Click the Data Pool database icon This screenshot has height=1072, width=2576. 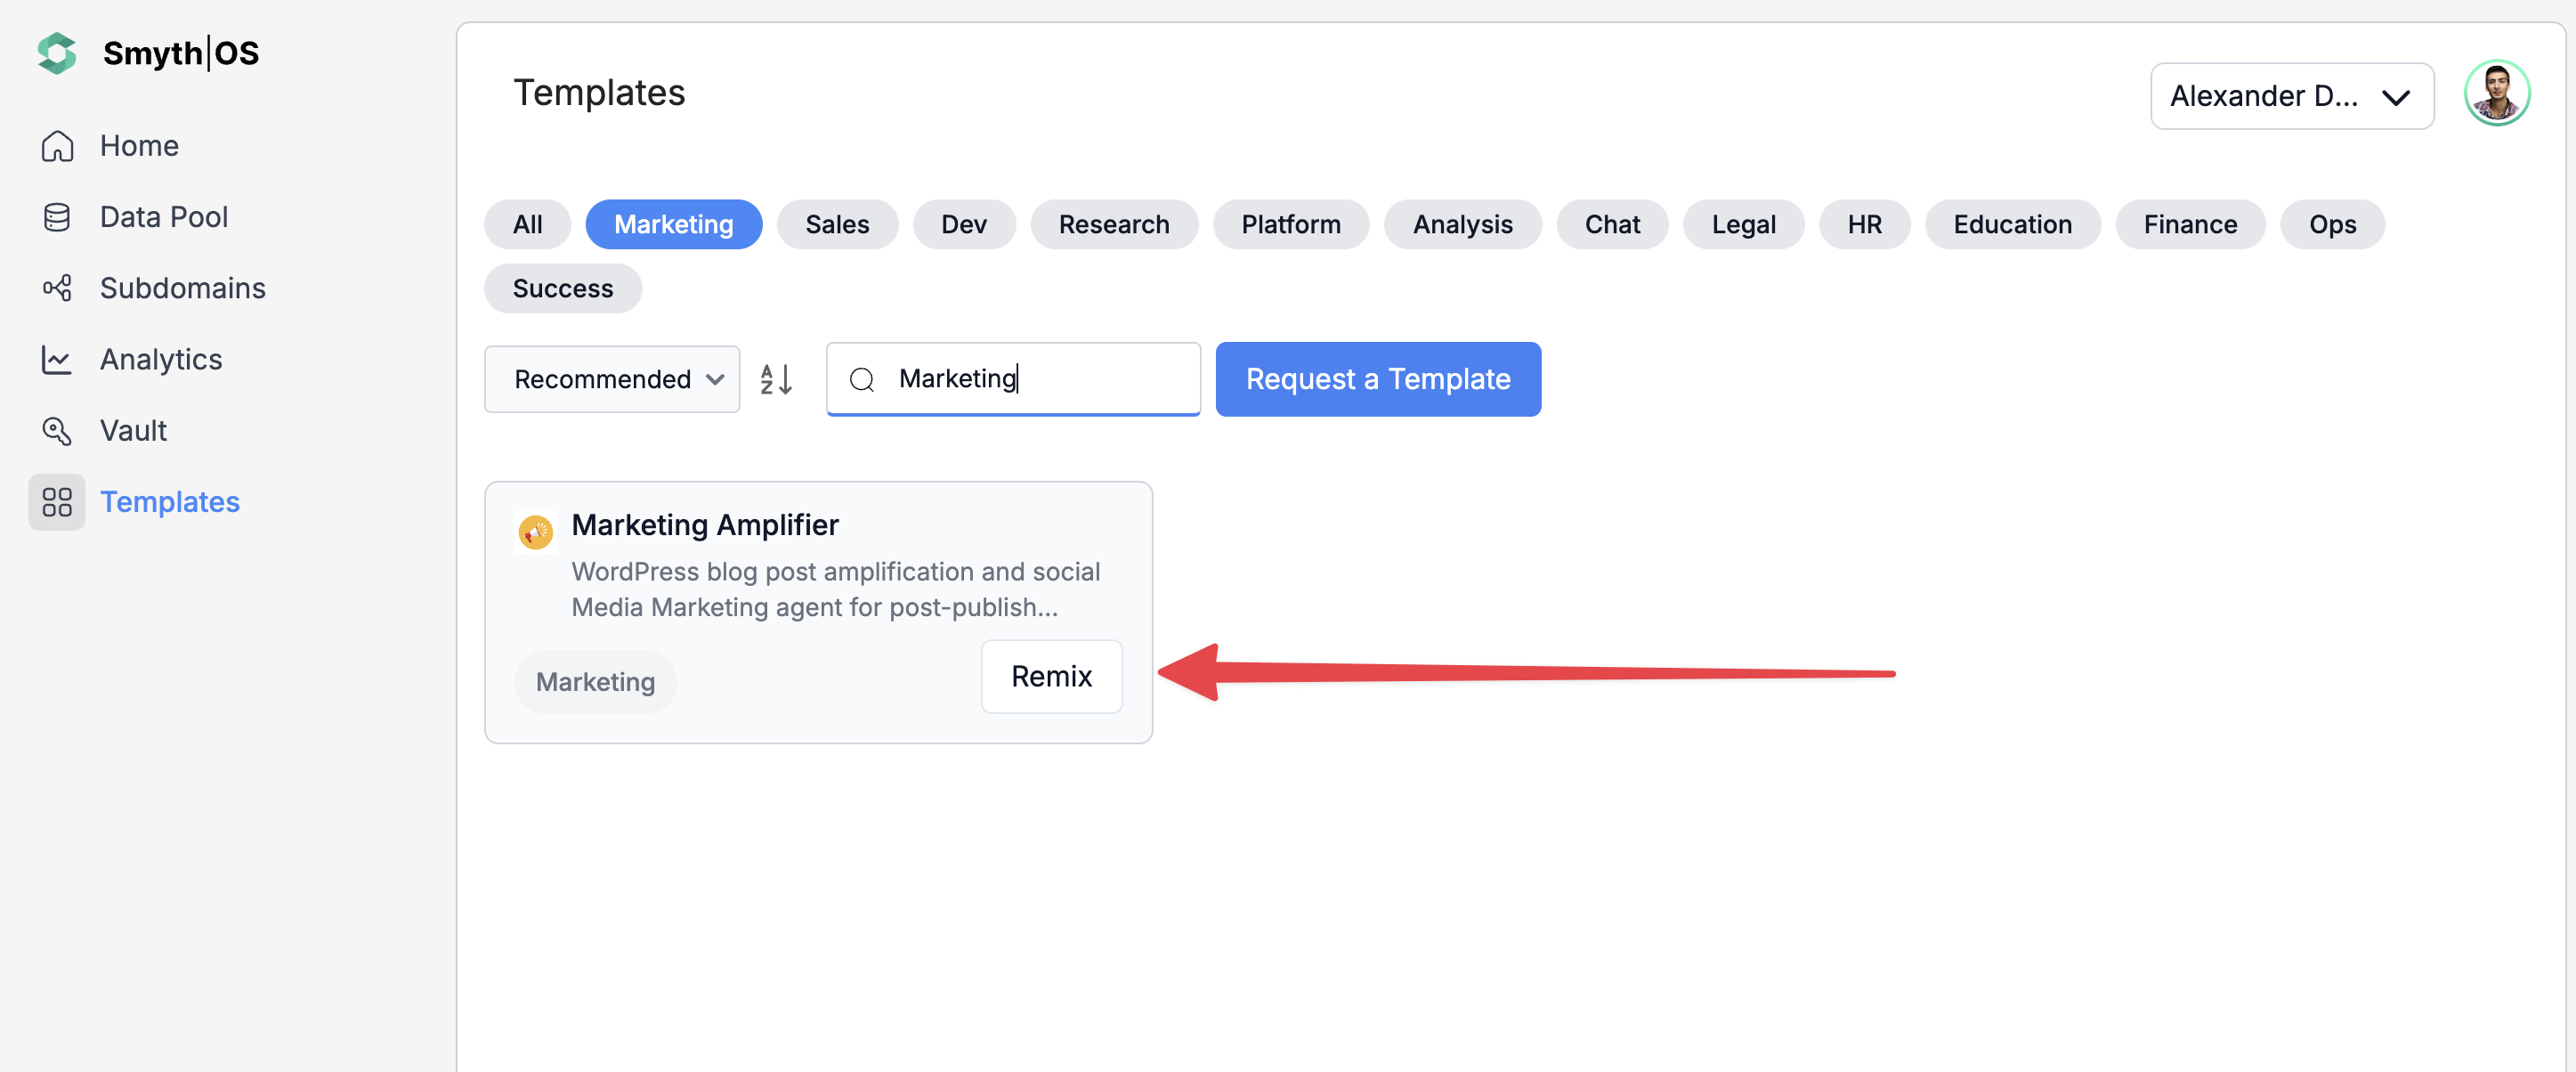(x=57, y=217)
